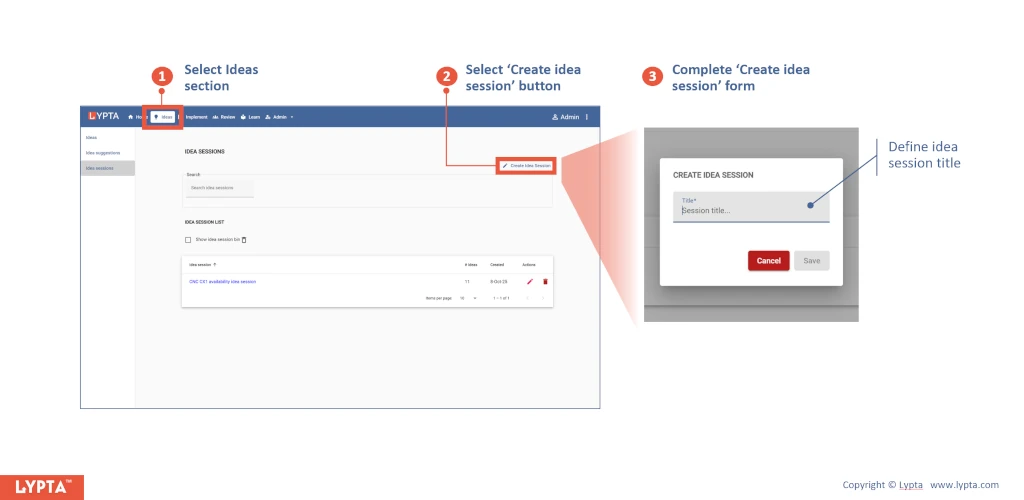Click the CREATE IDEA SESSION dialog heading
1024x500 pixels.
tap(713, 175)
